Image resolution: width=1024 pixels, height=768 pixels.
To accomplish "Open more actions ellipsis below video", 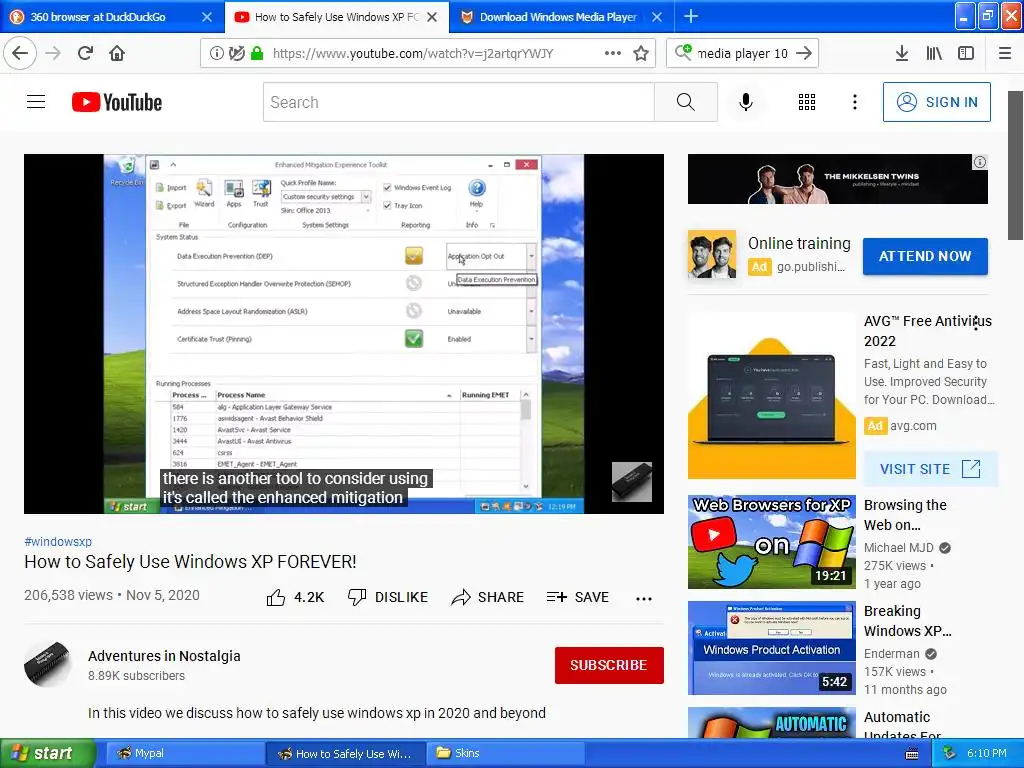I will coord(644,598).
